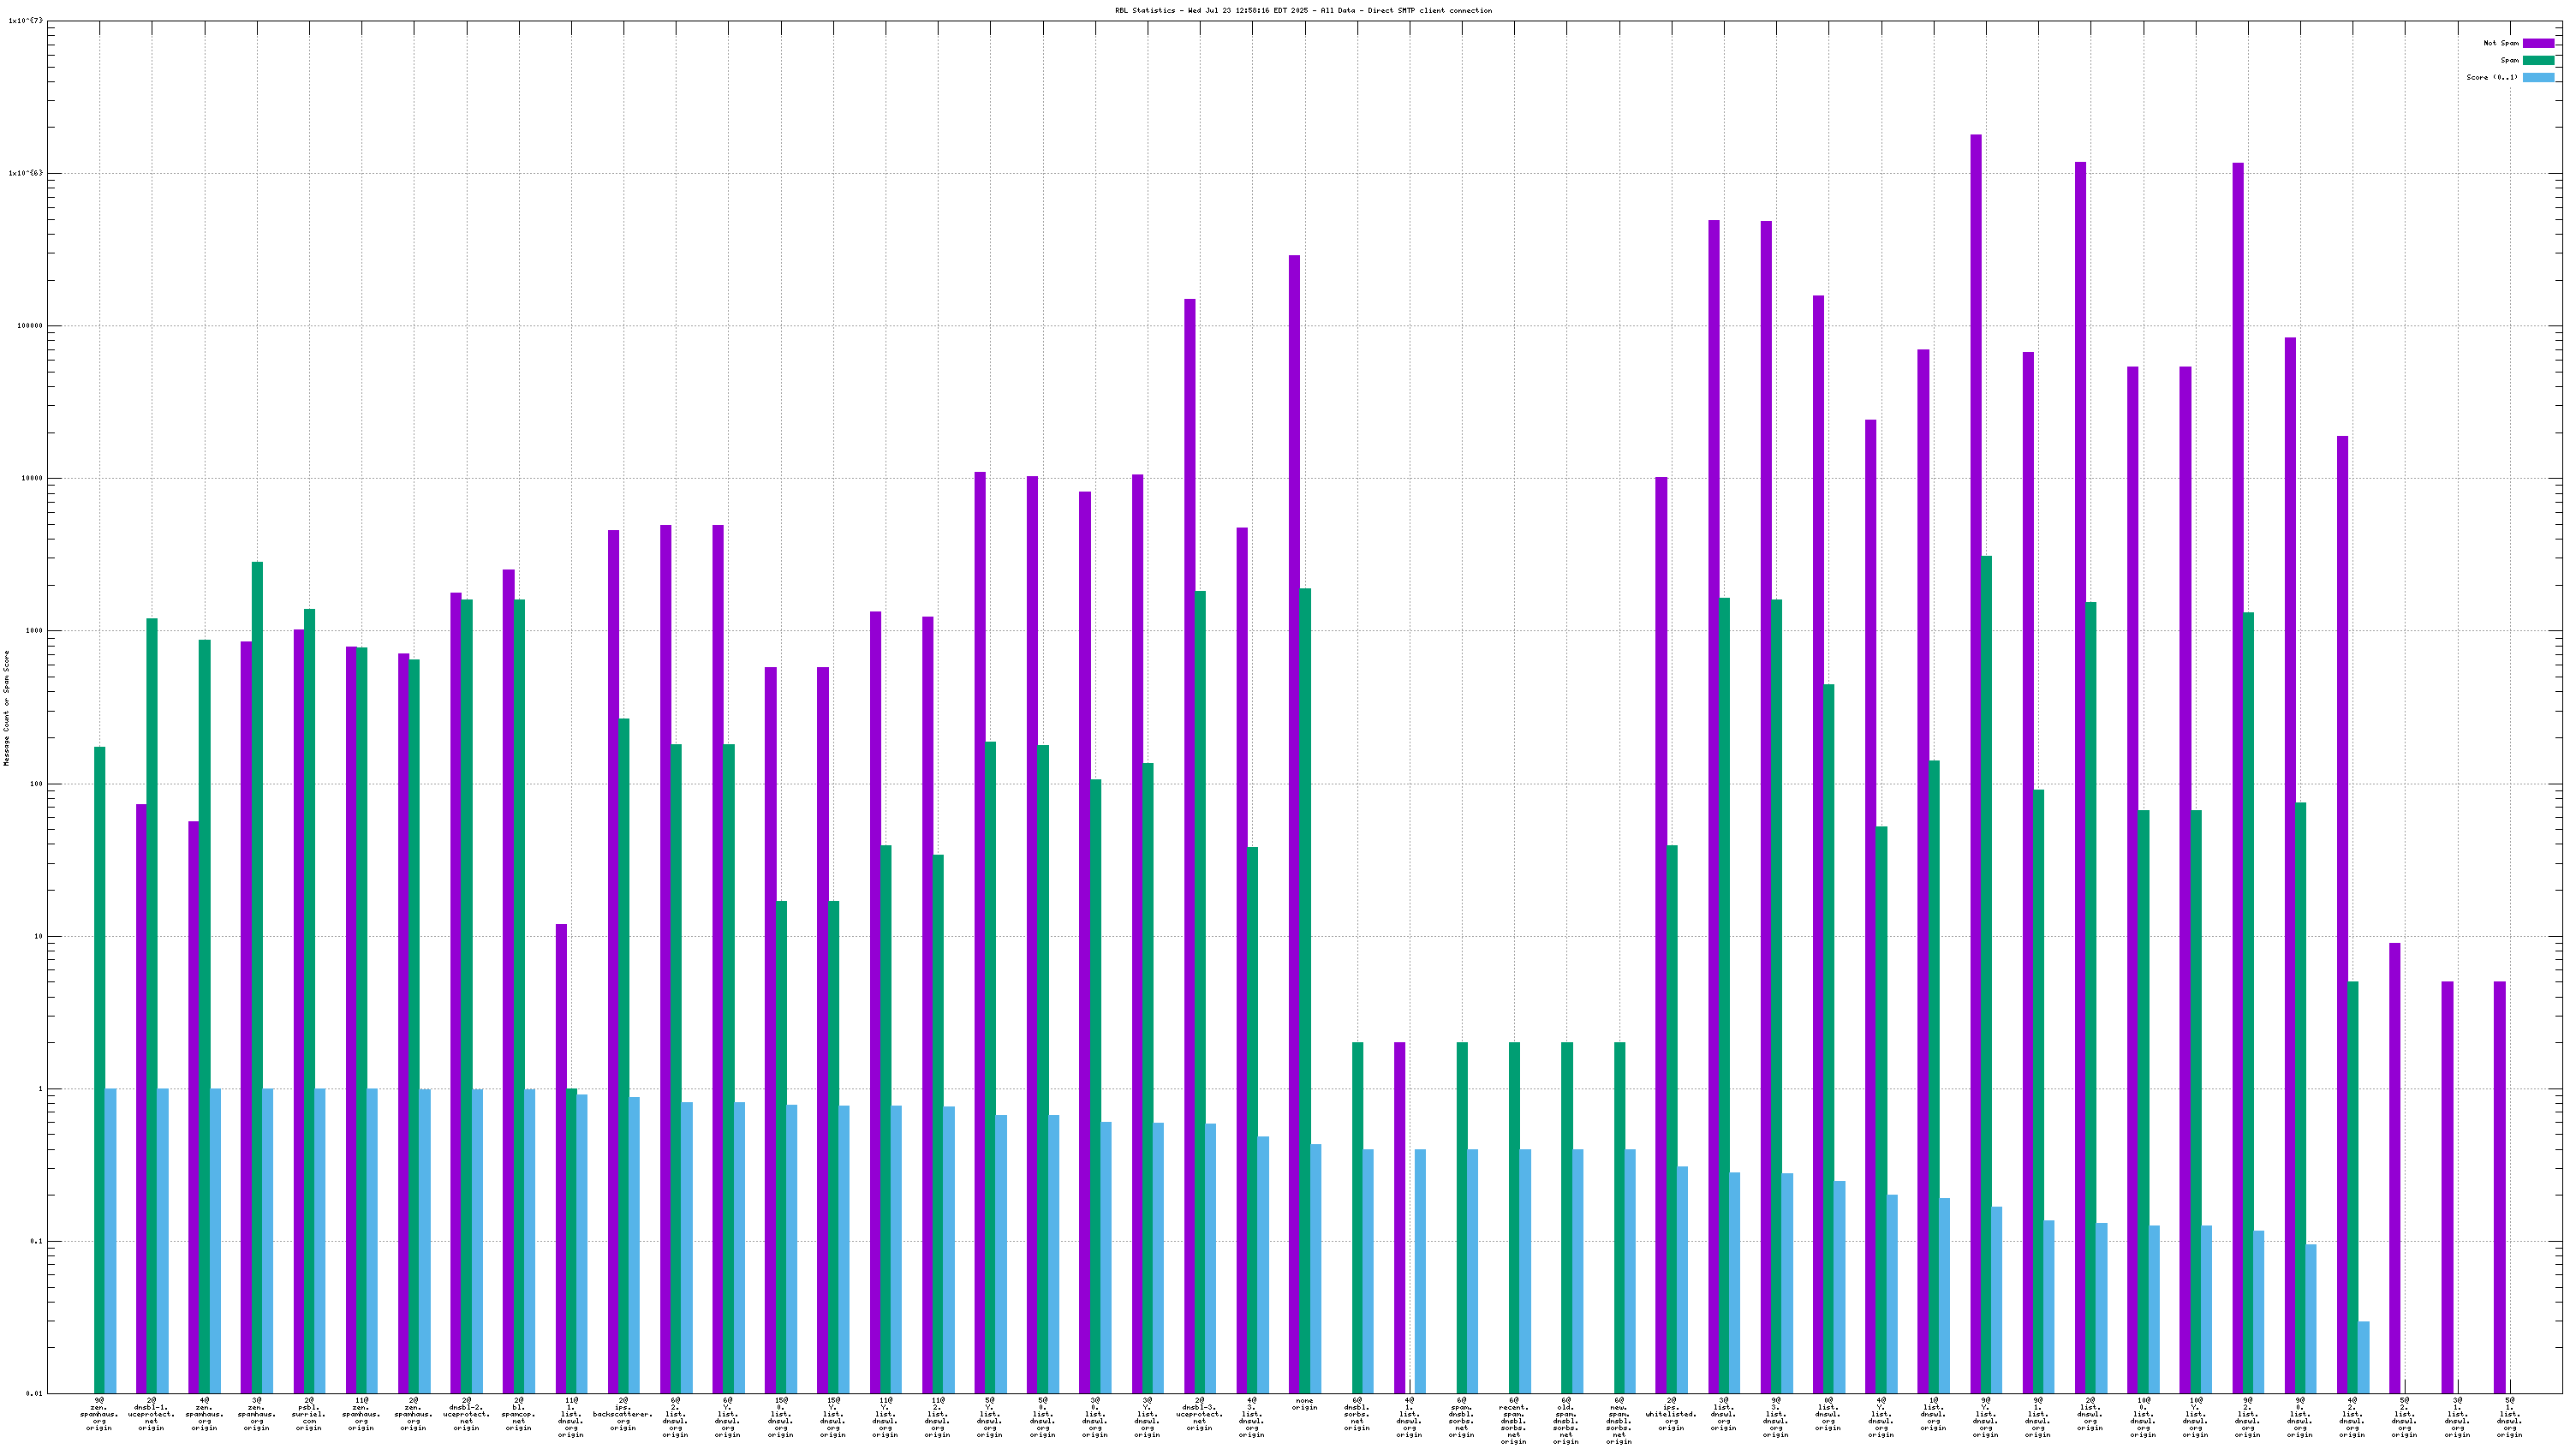Click the ips.backscatterer.org origin axis label
The image size is (2576, 1449).
point(622,1413)
